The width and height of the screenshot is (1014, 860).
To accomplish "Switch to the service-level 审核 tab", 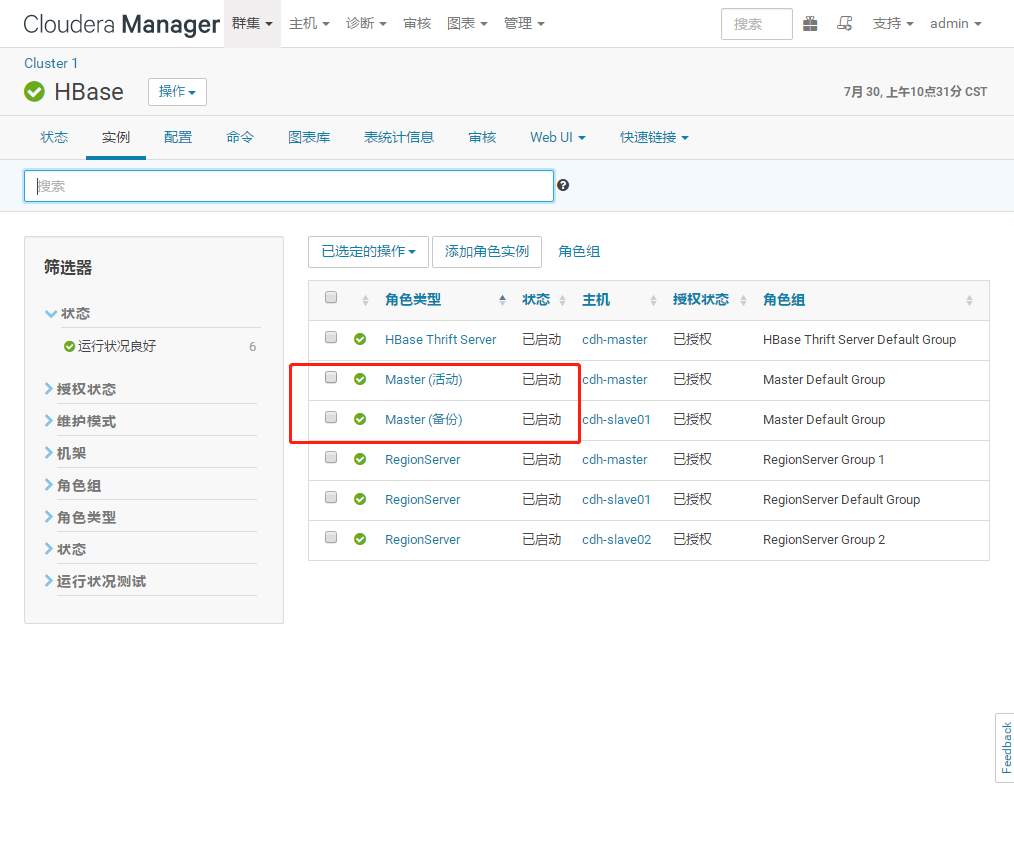I will [x=482, y=138].
